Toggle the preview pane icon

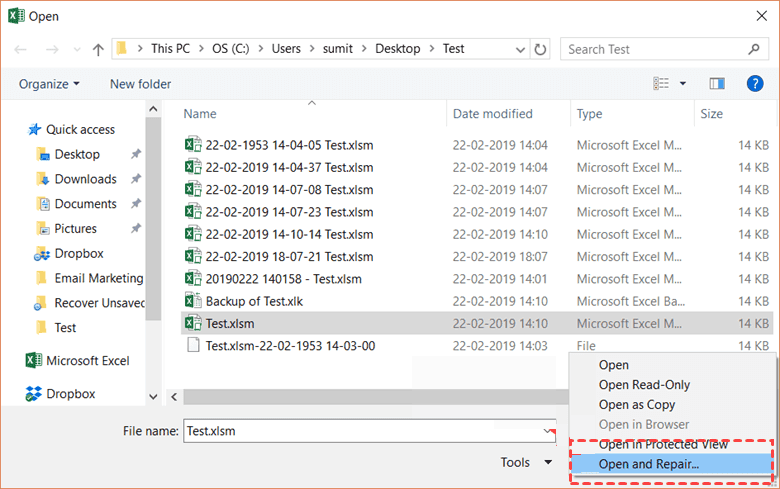(717, 84)
